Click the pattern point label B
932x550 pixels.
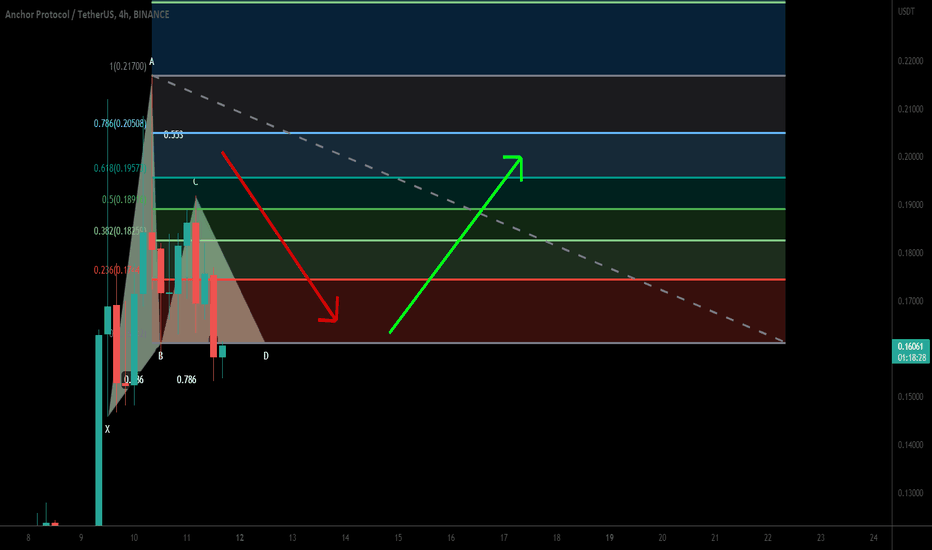160,356
